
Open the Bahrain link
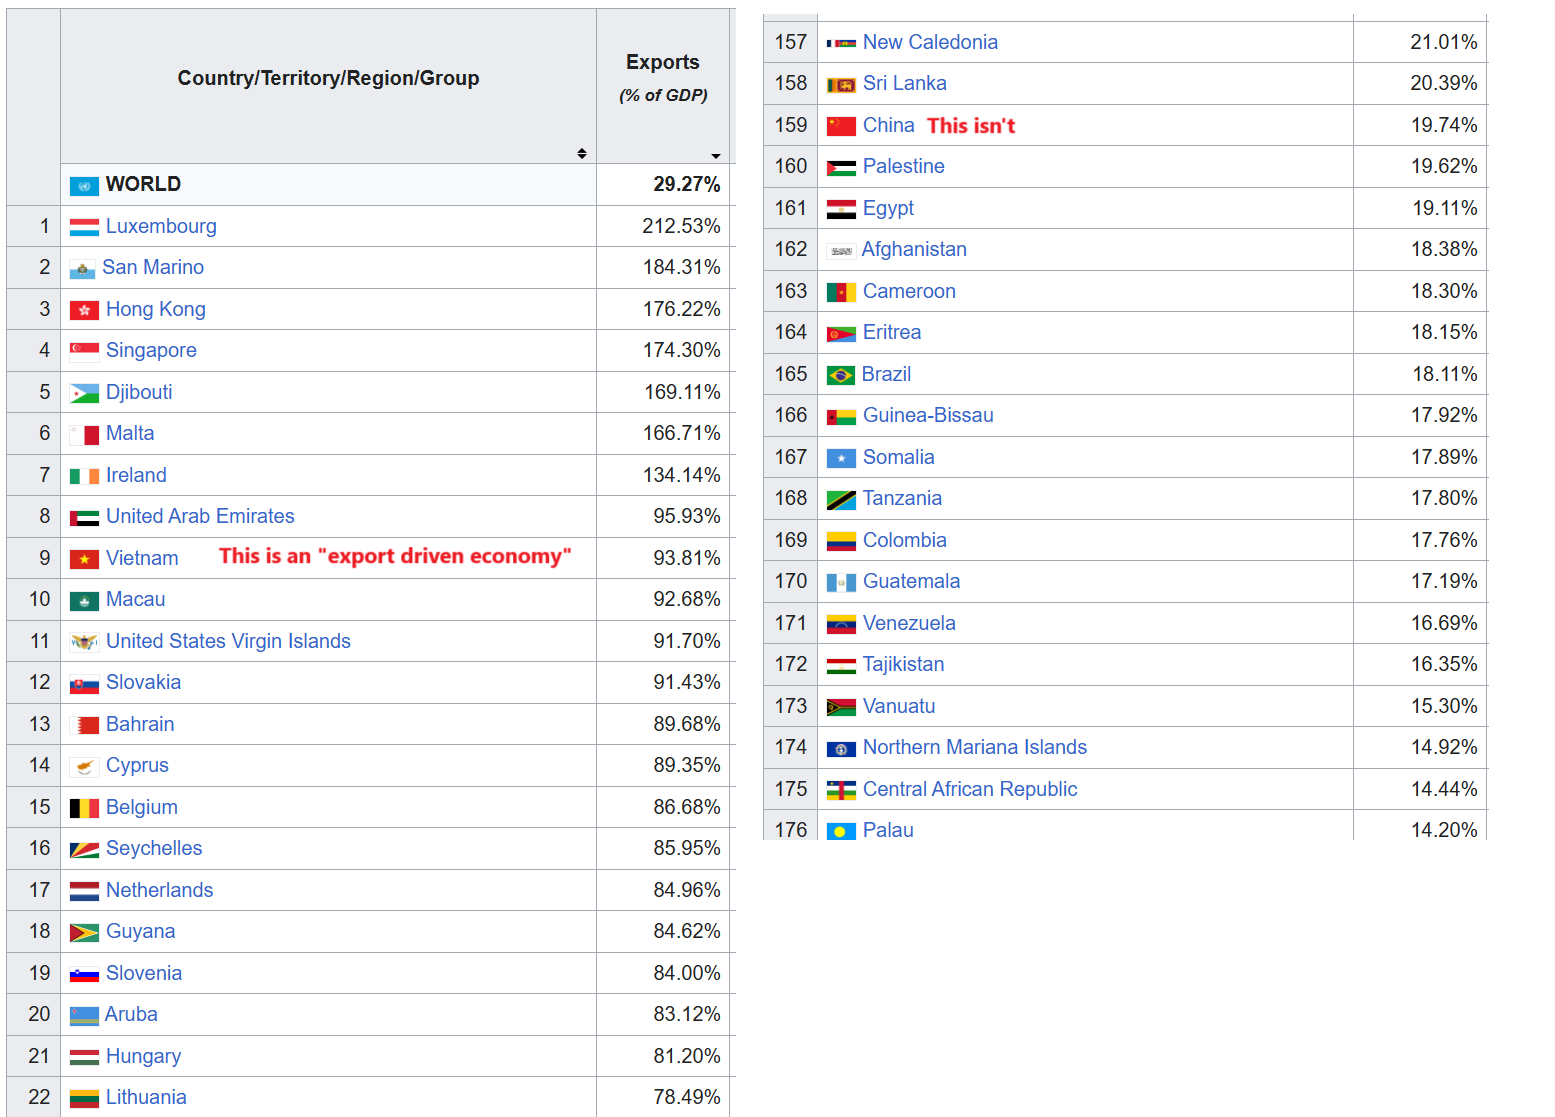pyautogui.click(x=140, y=724)
